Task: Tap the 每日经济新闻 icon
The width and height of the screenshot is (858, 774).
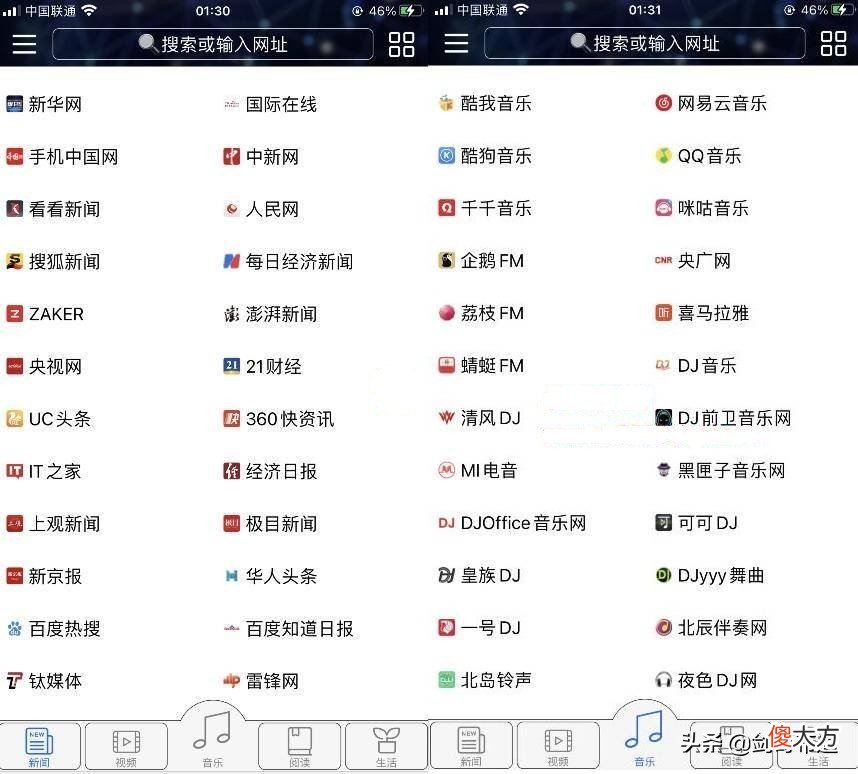Action: 231,262
